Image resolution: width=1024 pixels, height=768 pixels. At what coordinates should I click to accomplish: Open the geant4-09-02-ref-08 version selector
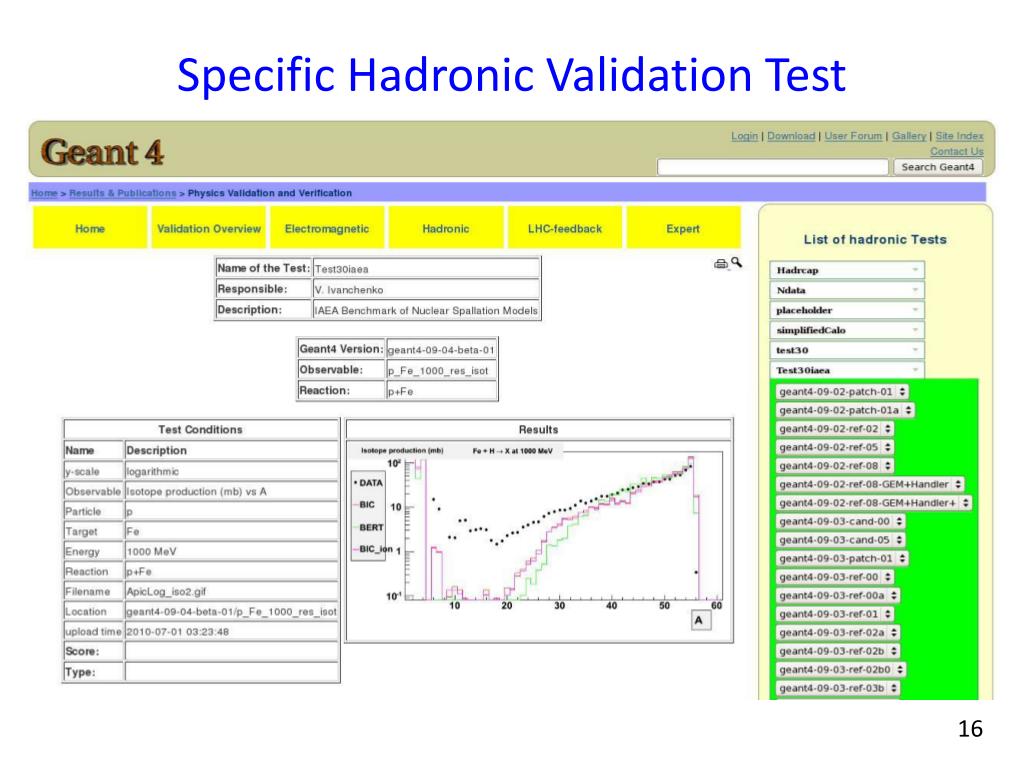pyautogui.click(x=835, y=466)
